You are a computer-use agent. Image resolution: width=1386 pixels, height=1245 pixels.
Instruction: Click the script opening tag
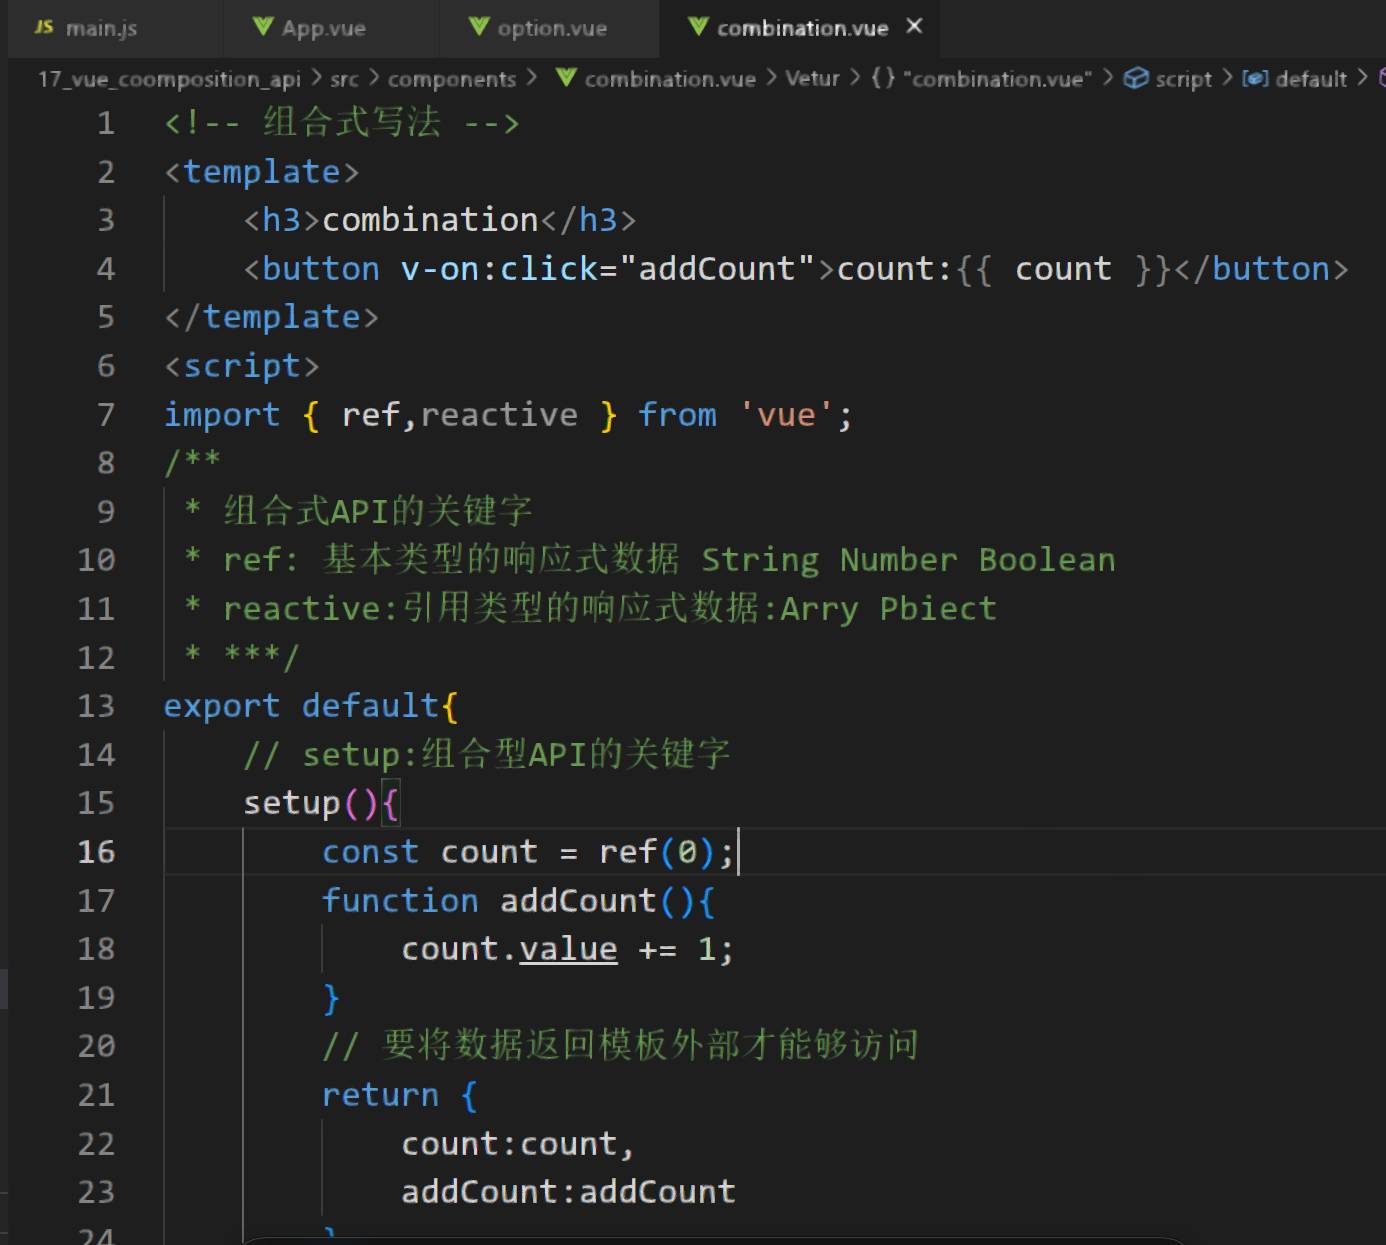tap(241, 366)
